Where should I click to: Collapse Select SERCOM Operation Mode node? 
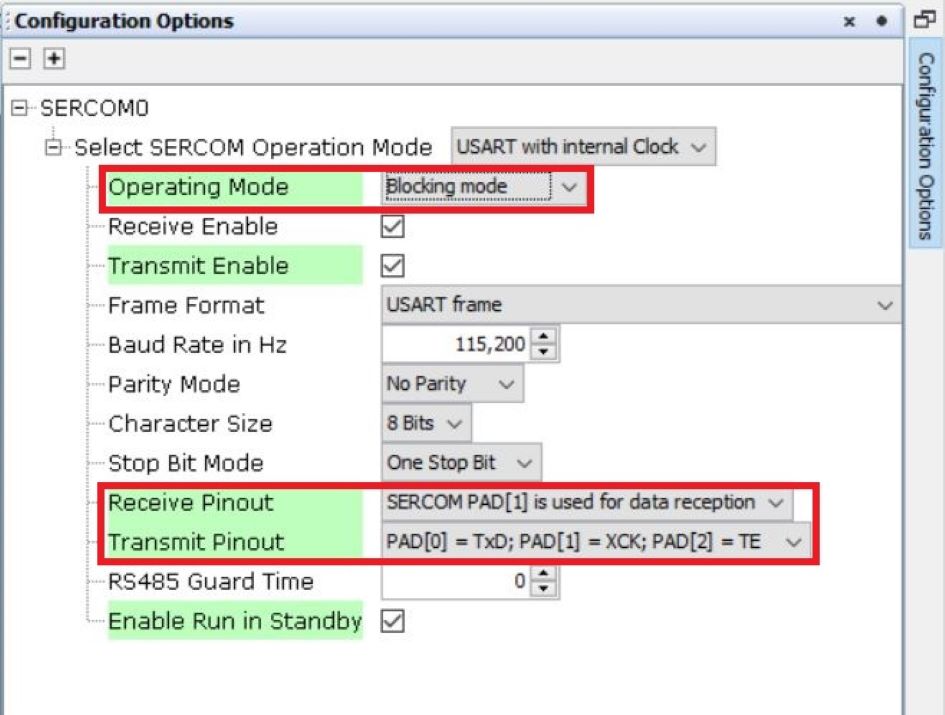click(54, 148)
